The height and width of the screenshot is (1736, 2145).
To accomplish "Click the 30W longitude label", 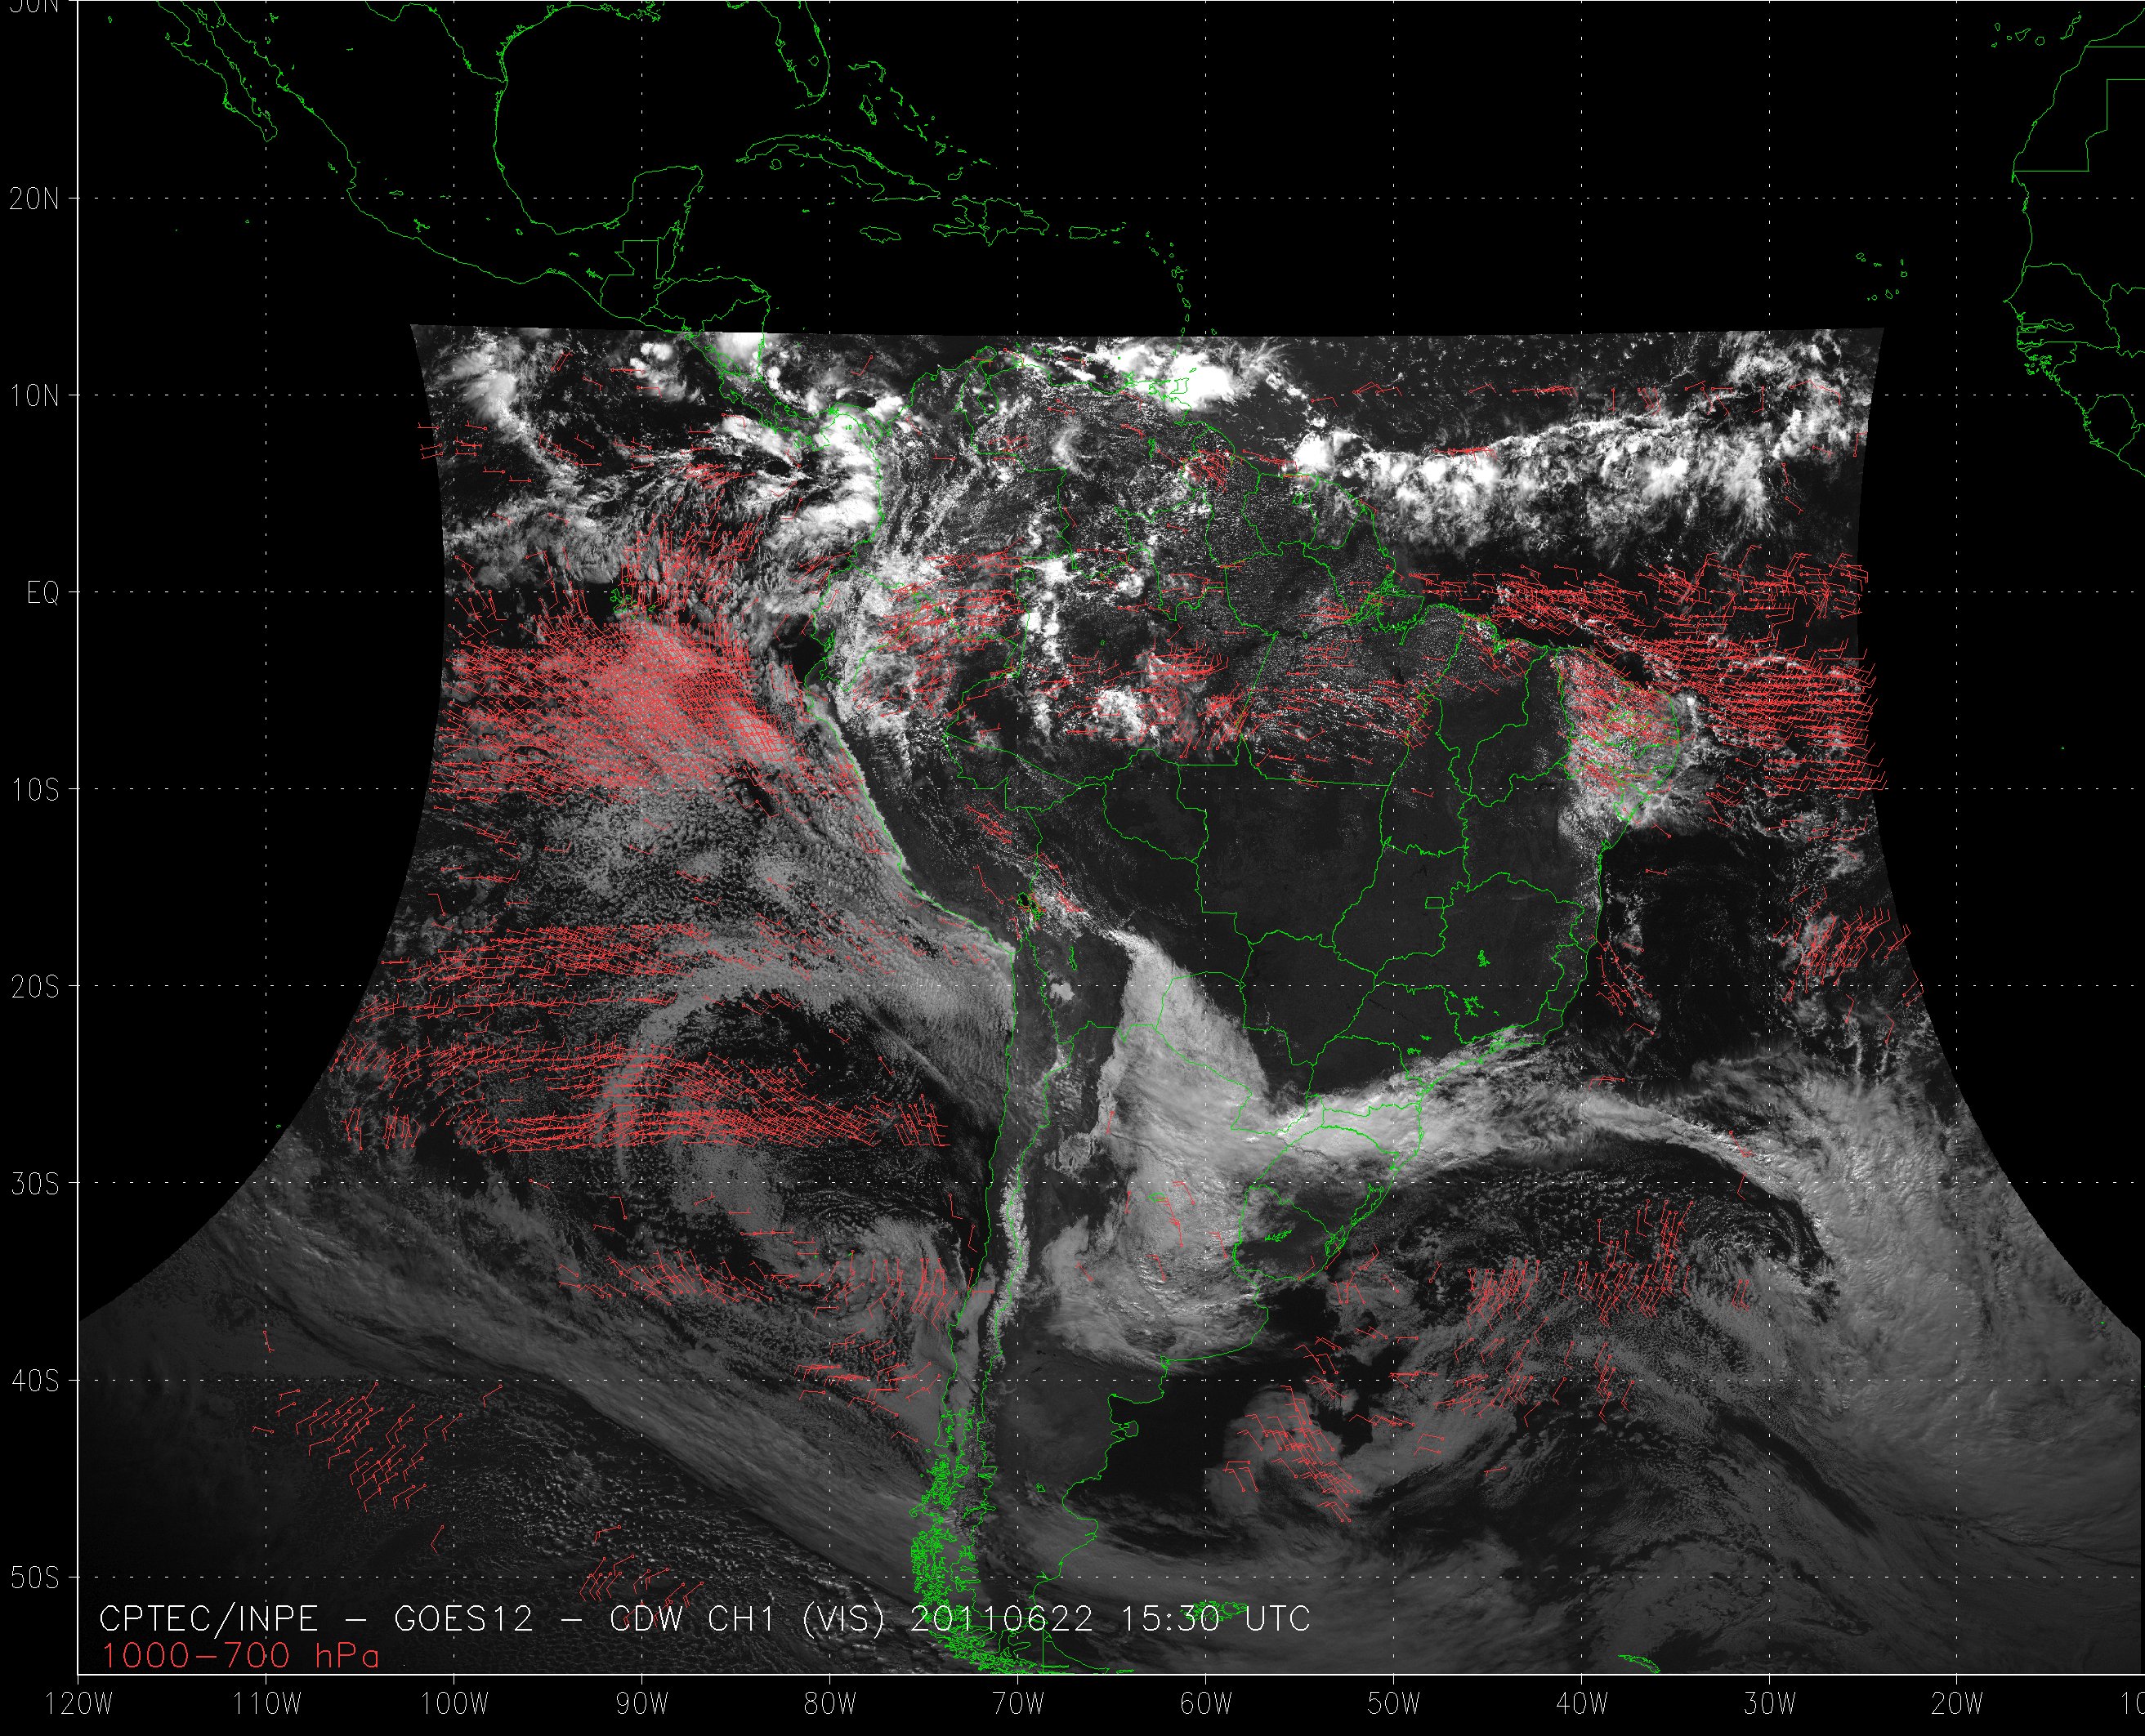I will click(1770, 1704).
